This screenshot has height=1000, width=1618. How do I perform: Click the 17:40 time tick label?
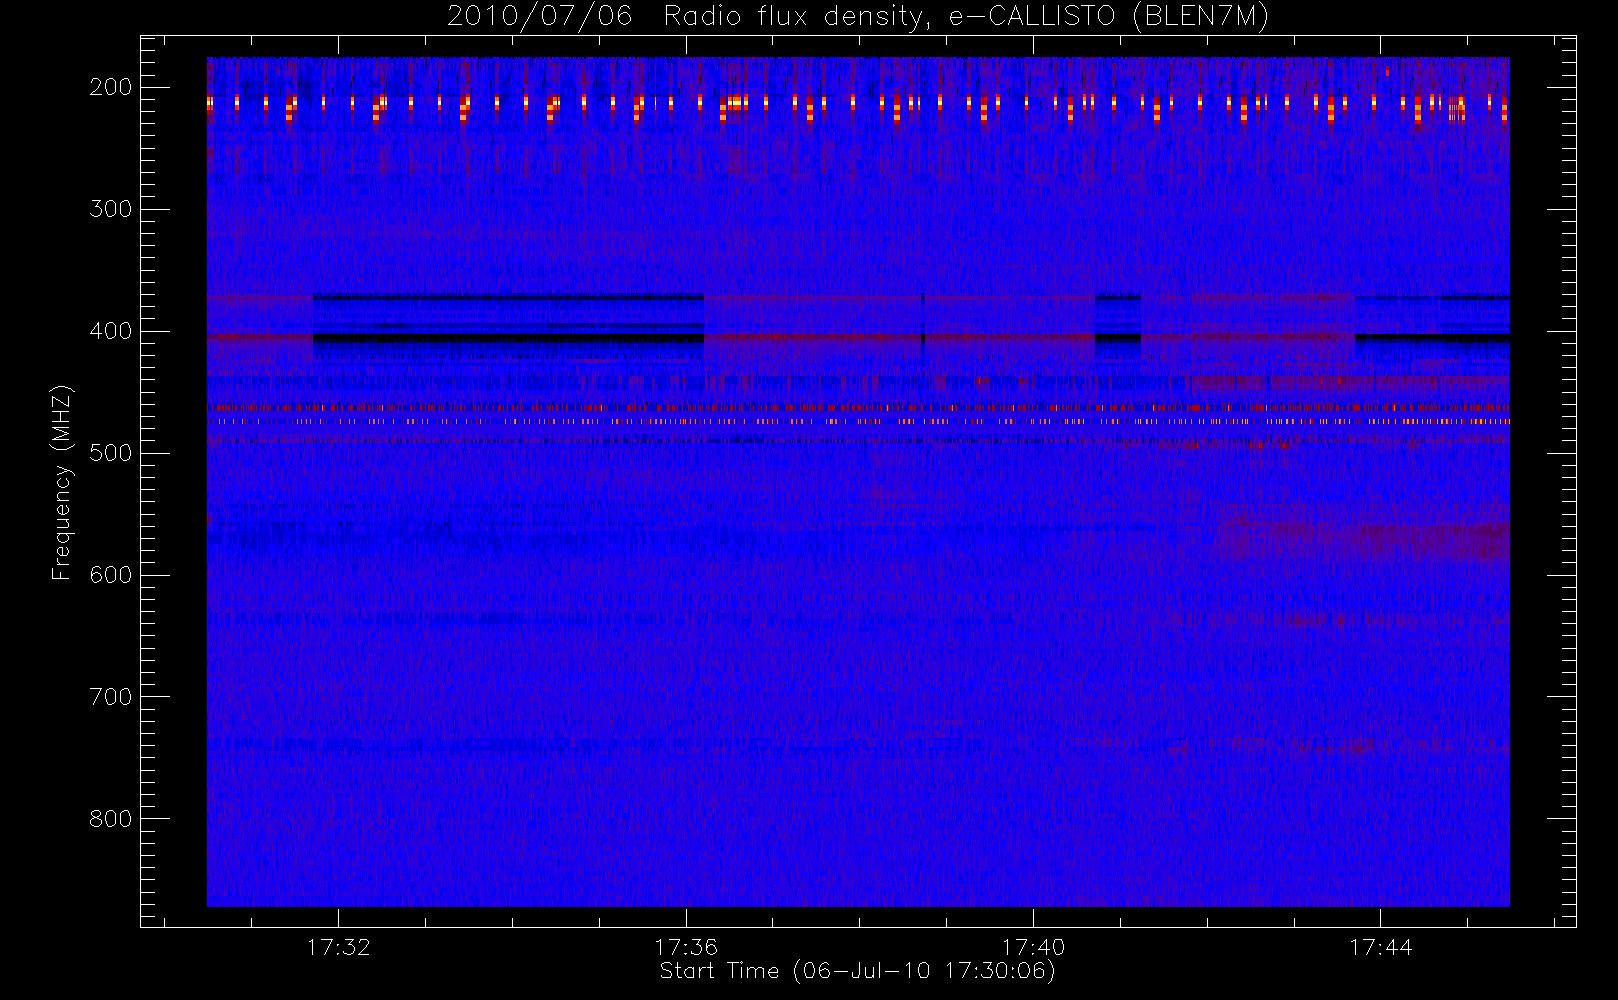pos(1033,947)
